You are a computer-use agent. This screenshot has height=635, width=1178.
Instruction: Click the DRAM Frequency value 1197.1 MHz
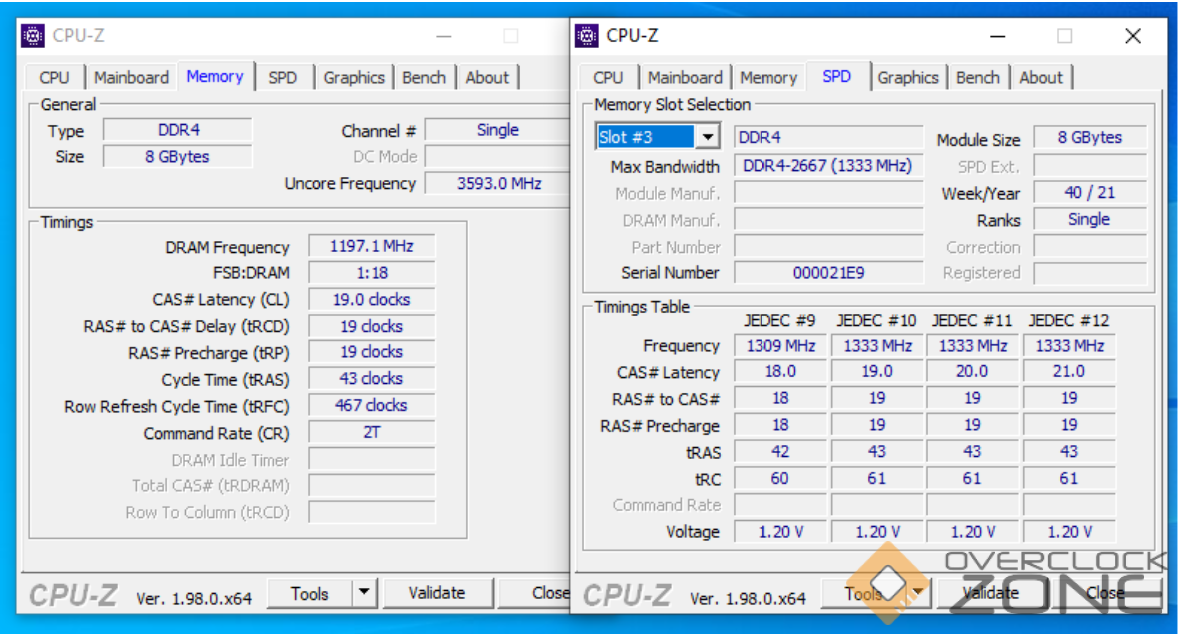point(371,246)
